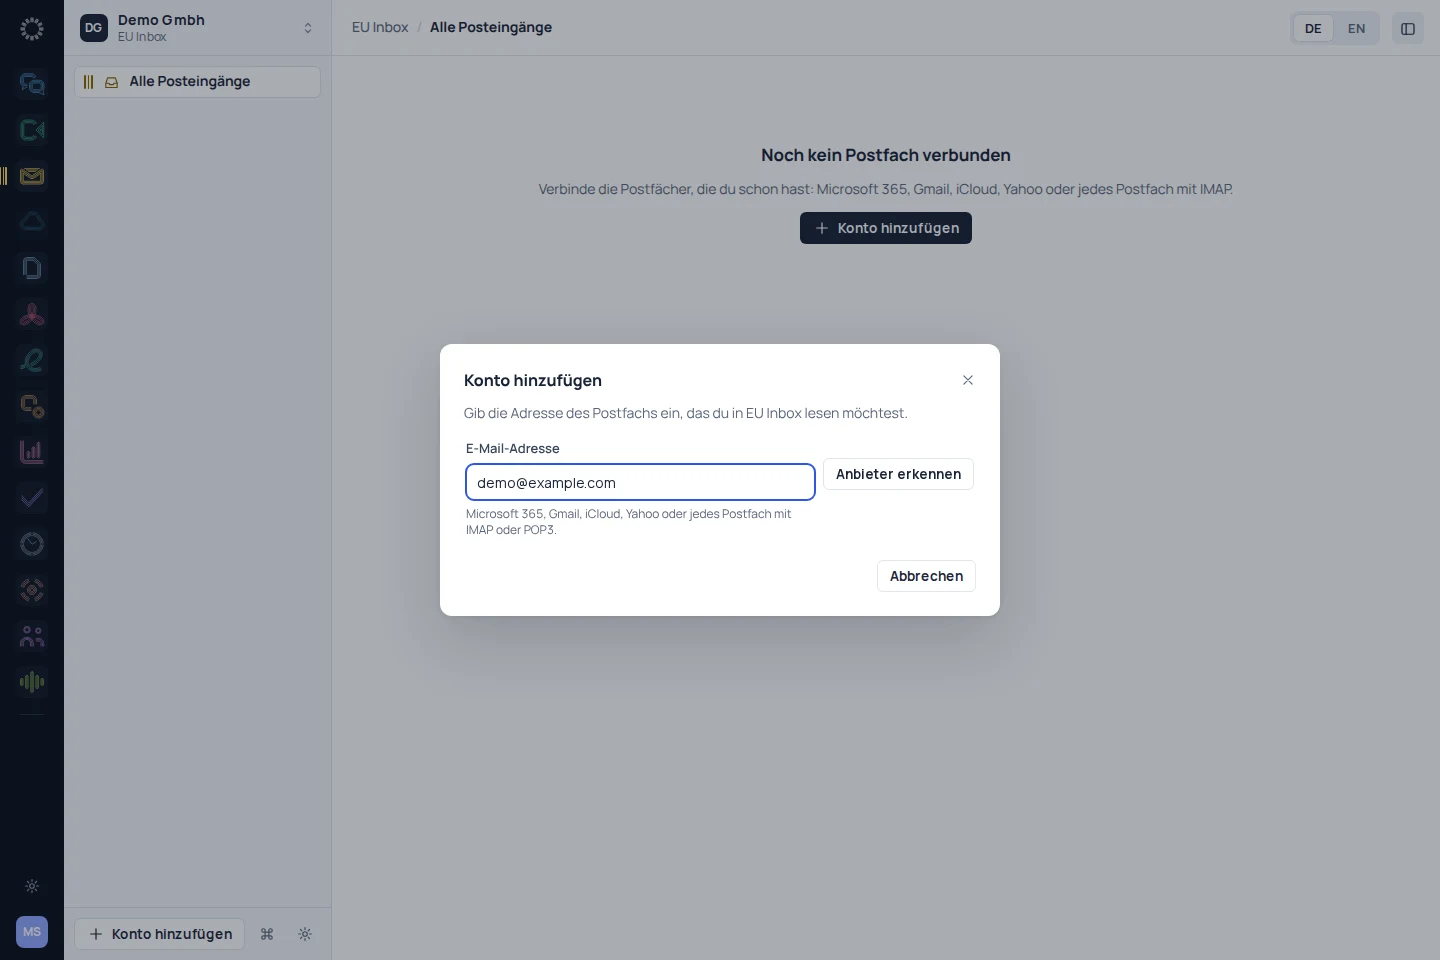Click the Alle Posteingänge breadcrumb title
1440x960 pixels.
pos(491,27)
